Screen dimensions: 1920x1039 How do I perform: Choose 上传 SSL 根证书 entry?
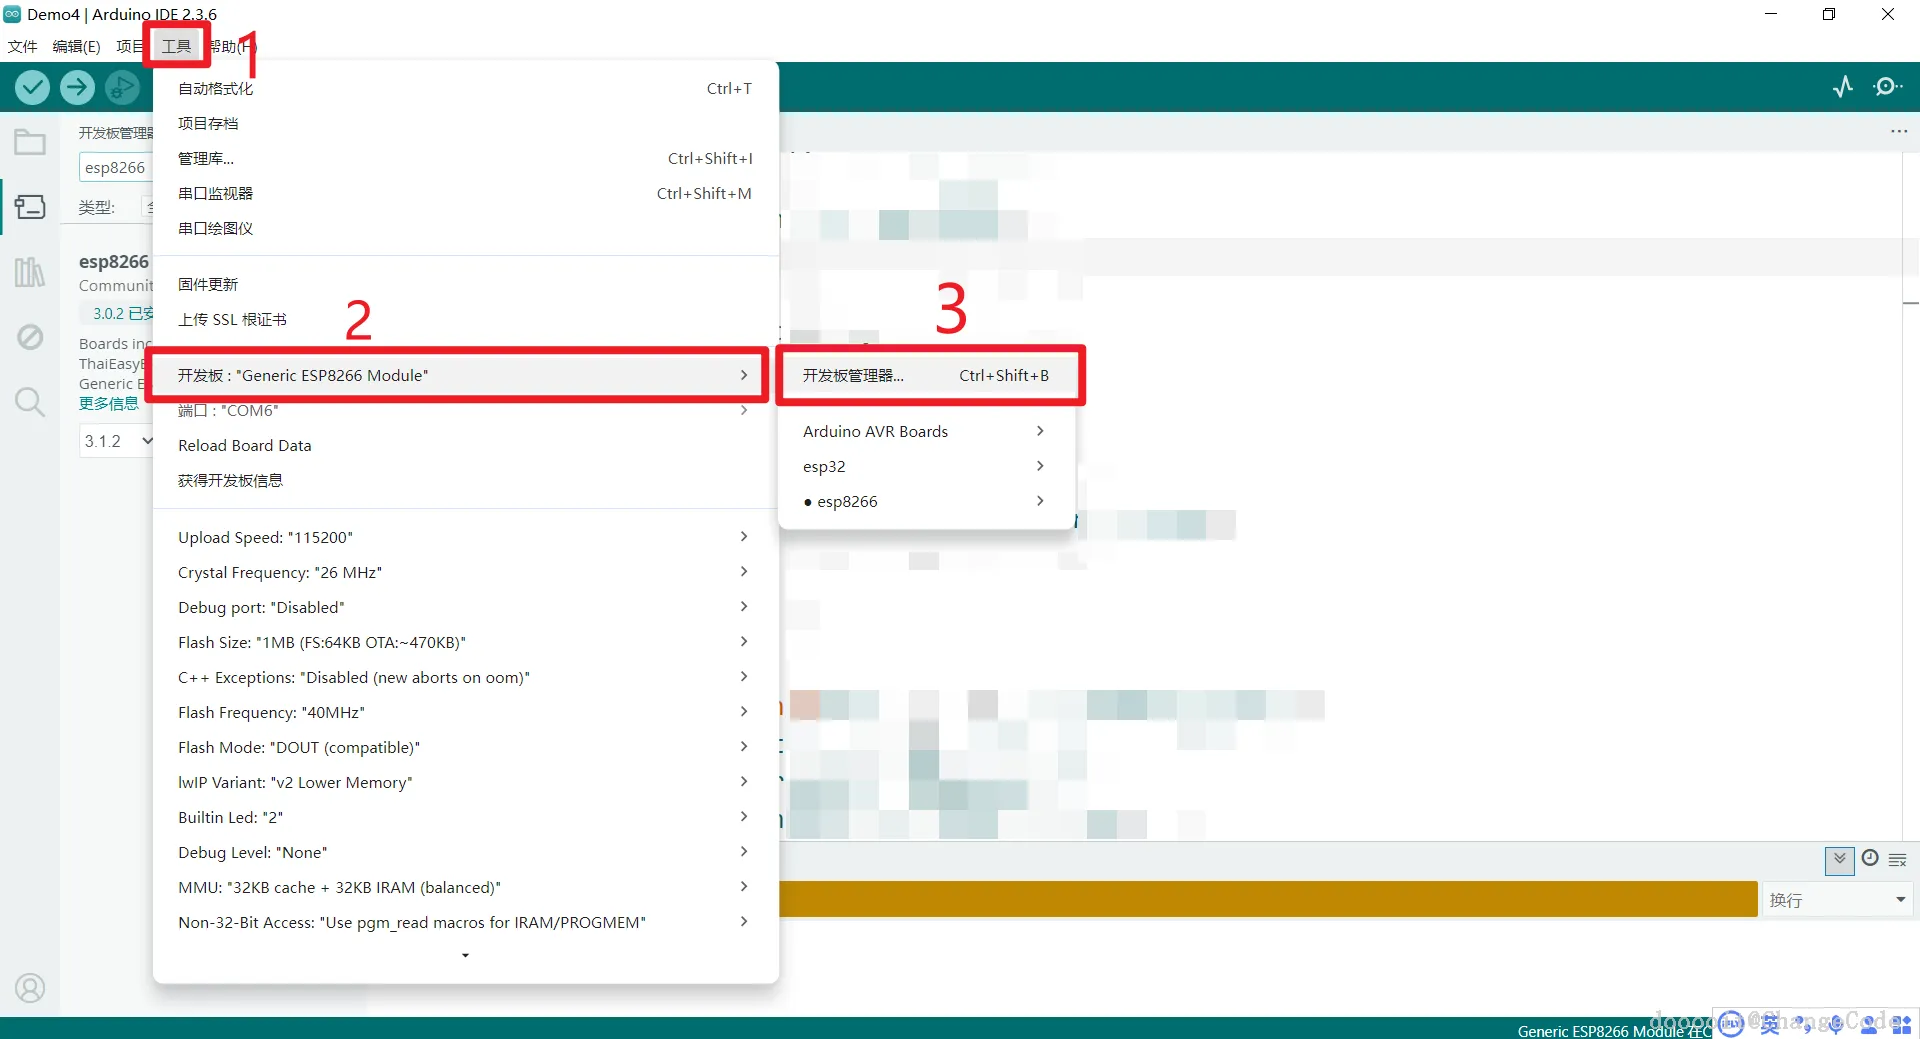pos(466,320)
